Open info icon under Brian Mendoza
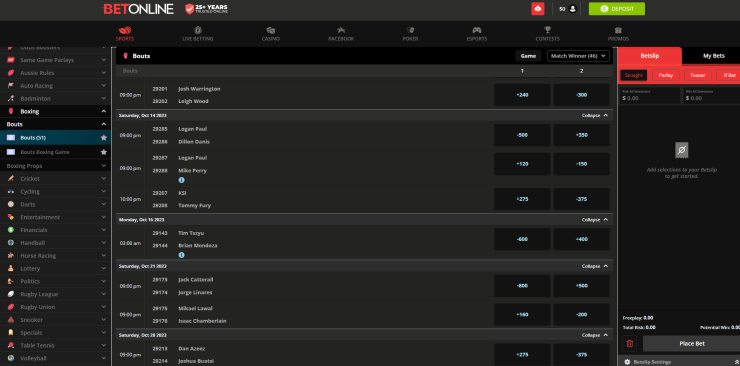The width and height of the screenshot is (740, 366). pos(181,255)
